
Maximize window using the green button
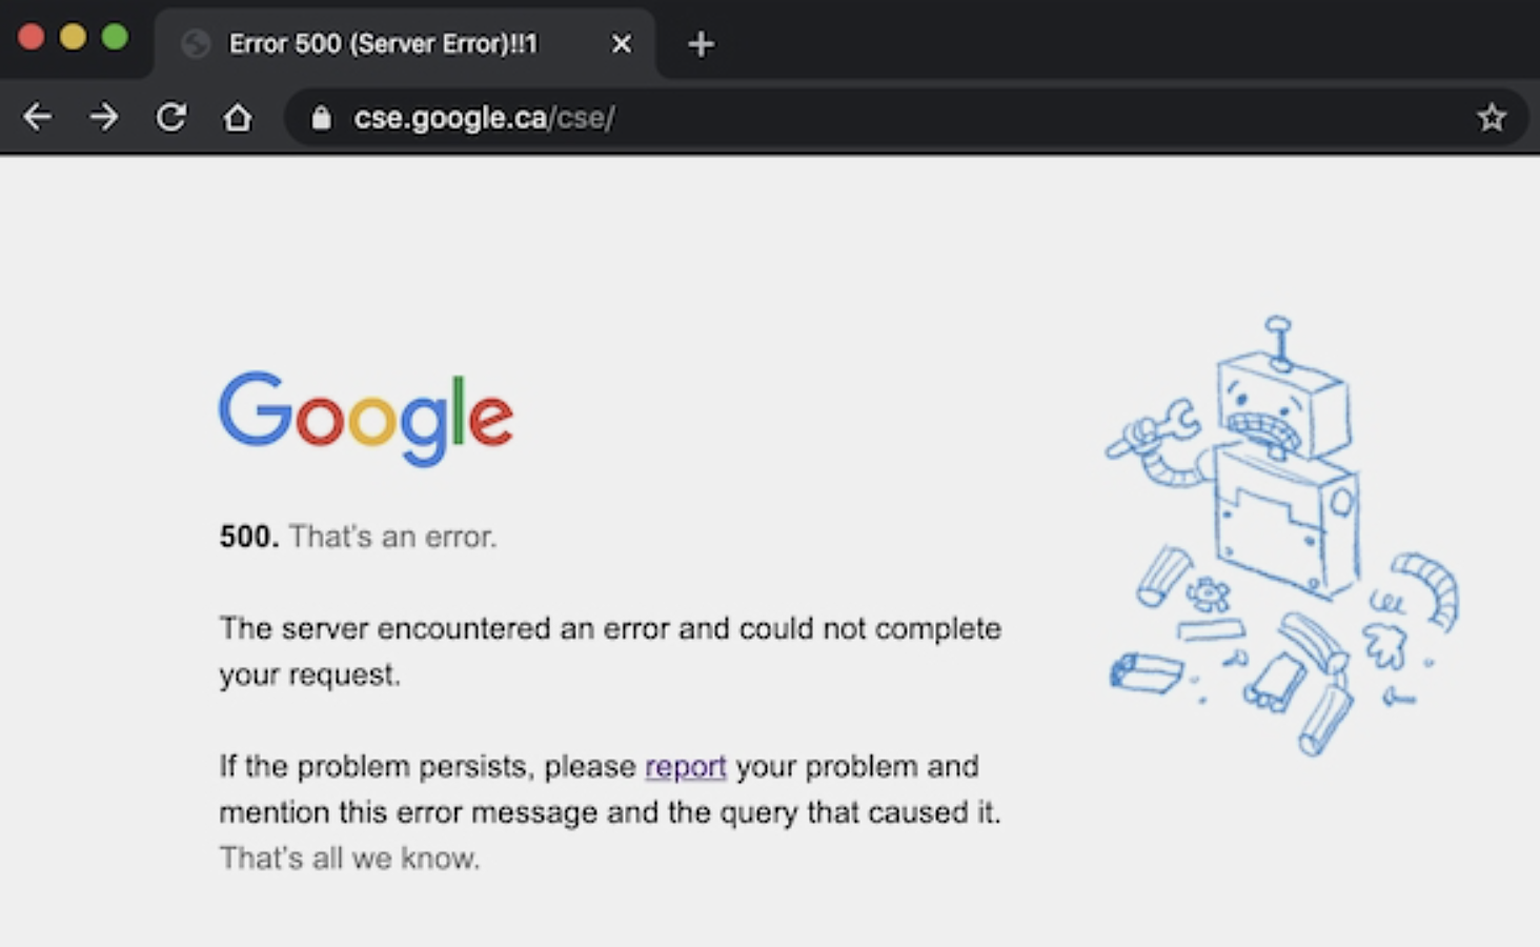tap(115, 37)
